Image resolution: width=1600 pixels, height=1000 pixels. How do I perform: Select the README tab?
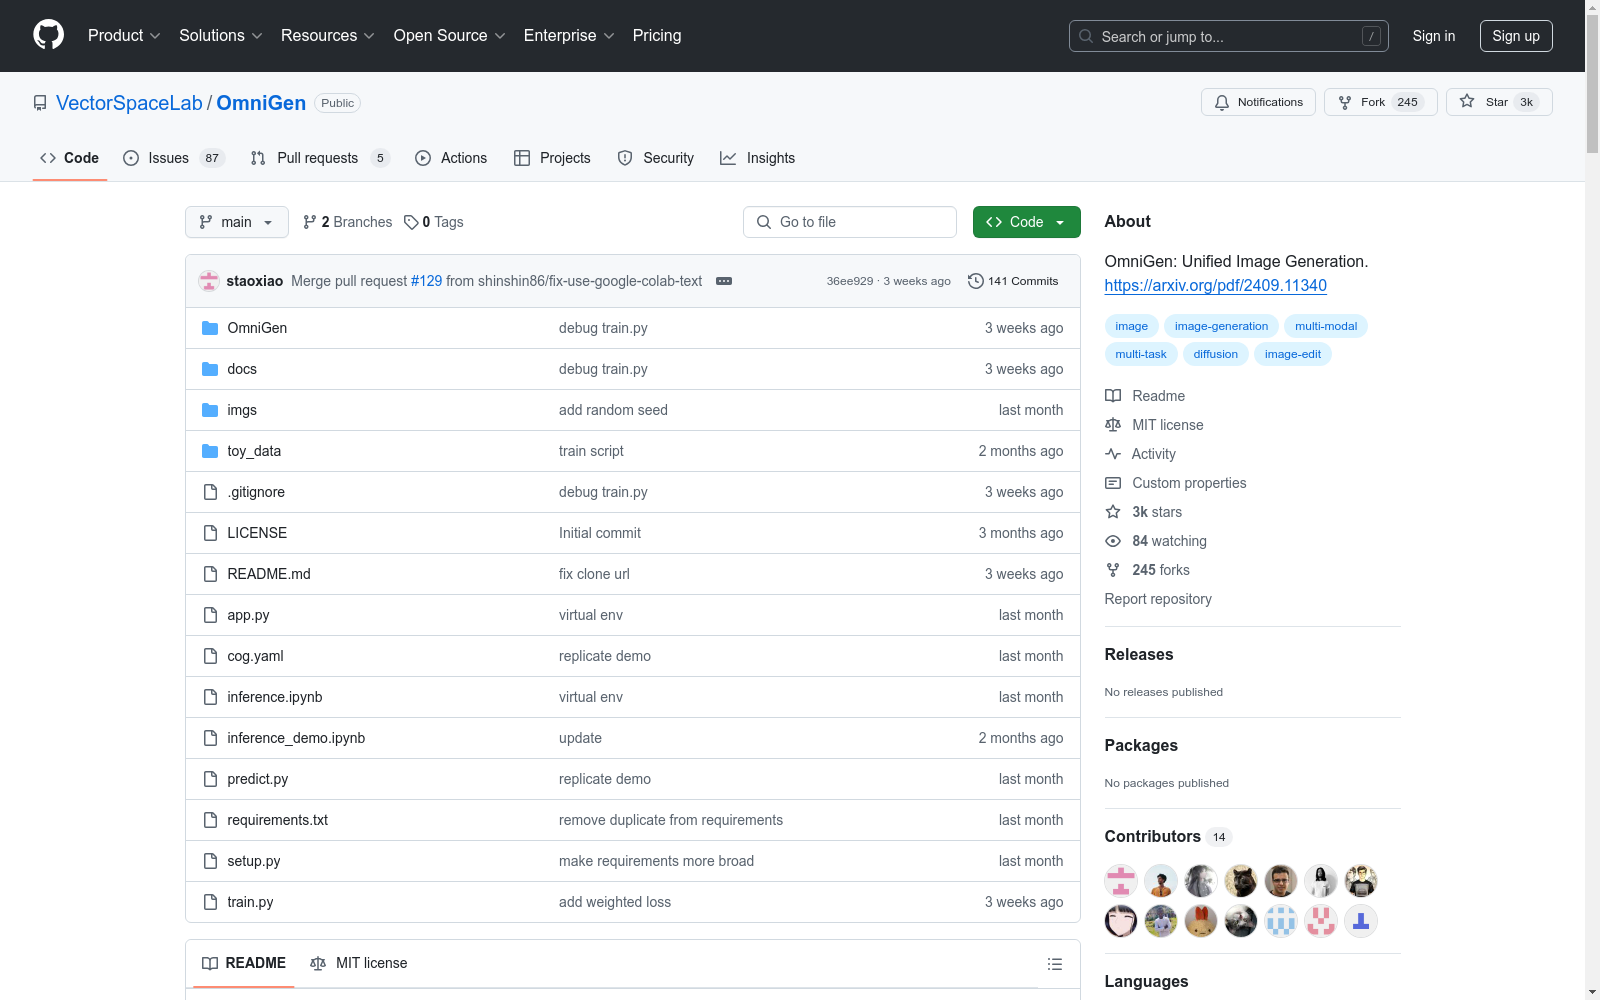point(244,963)
